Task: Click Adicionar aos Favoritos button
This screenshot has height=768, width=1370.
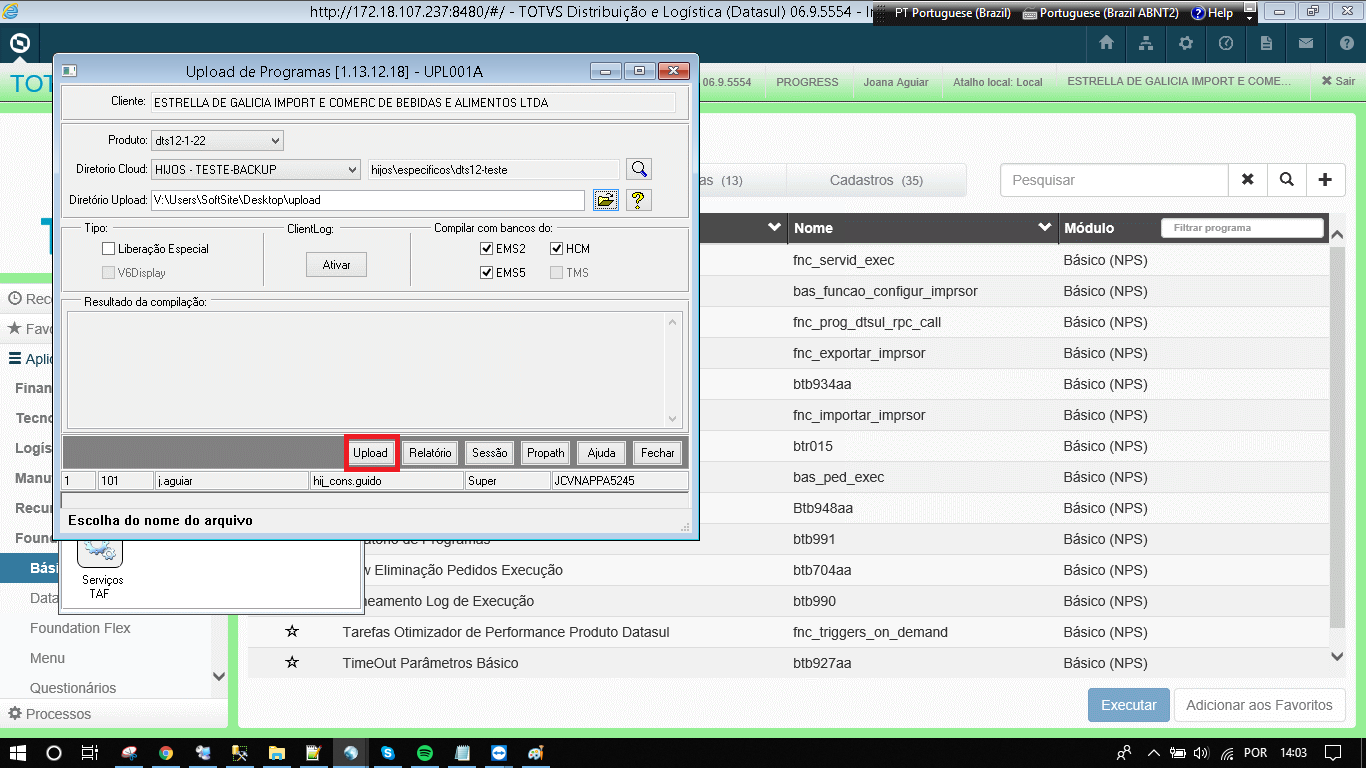Action: [x=1259, y=705]
